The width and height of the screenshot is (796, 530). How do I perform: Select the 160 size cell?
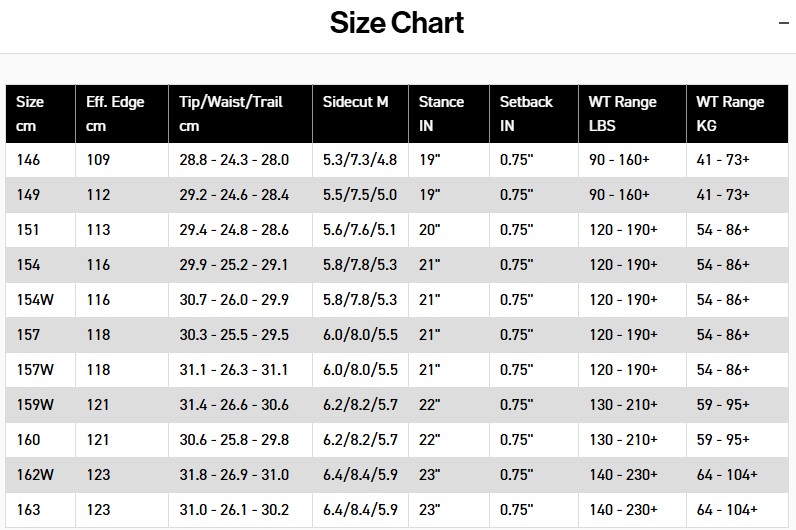[x=29, y=440]
